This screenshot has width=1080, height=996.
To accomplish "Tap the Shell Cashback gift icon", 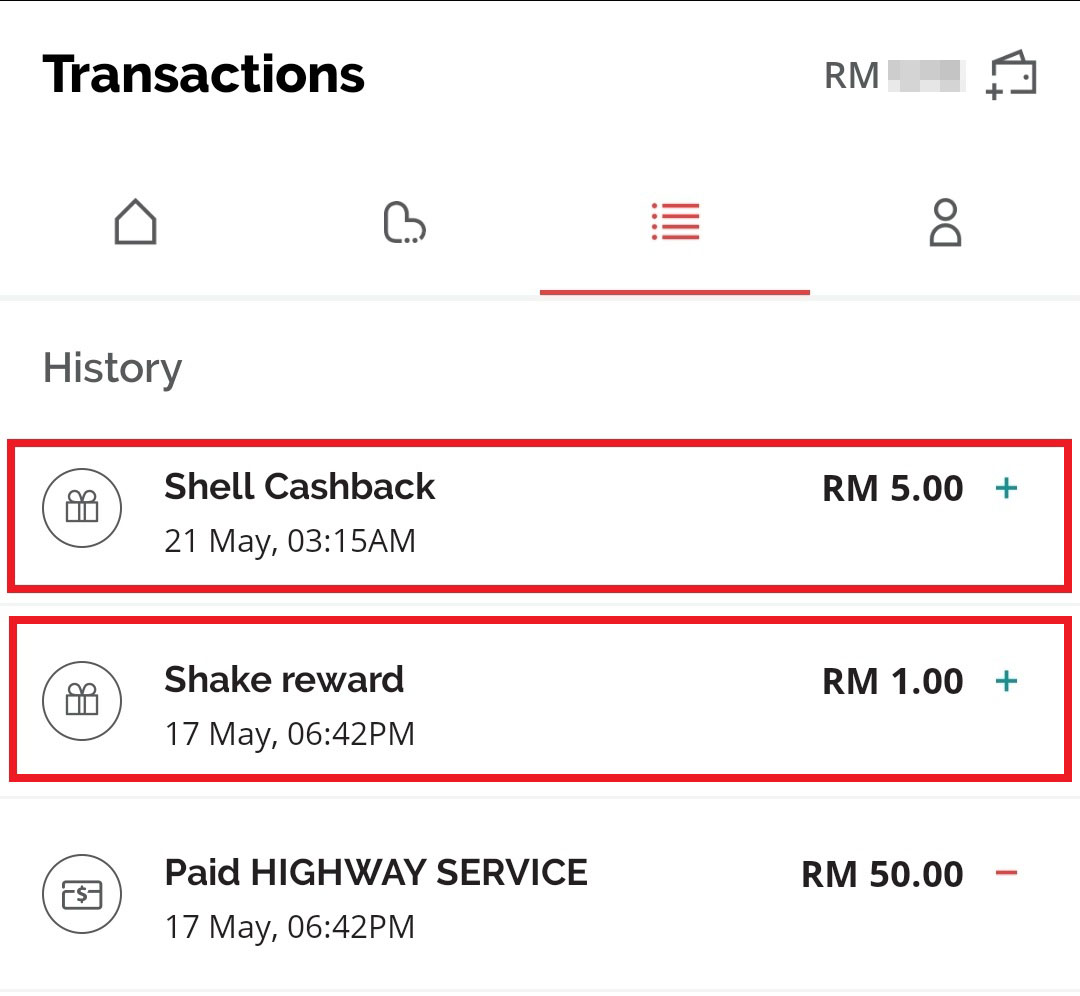I will coord(82,508).
